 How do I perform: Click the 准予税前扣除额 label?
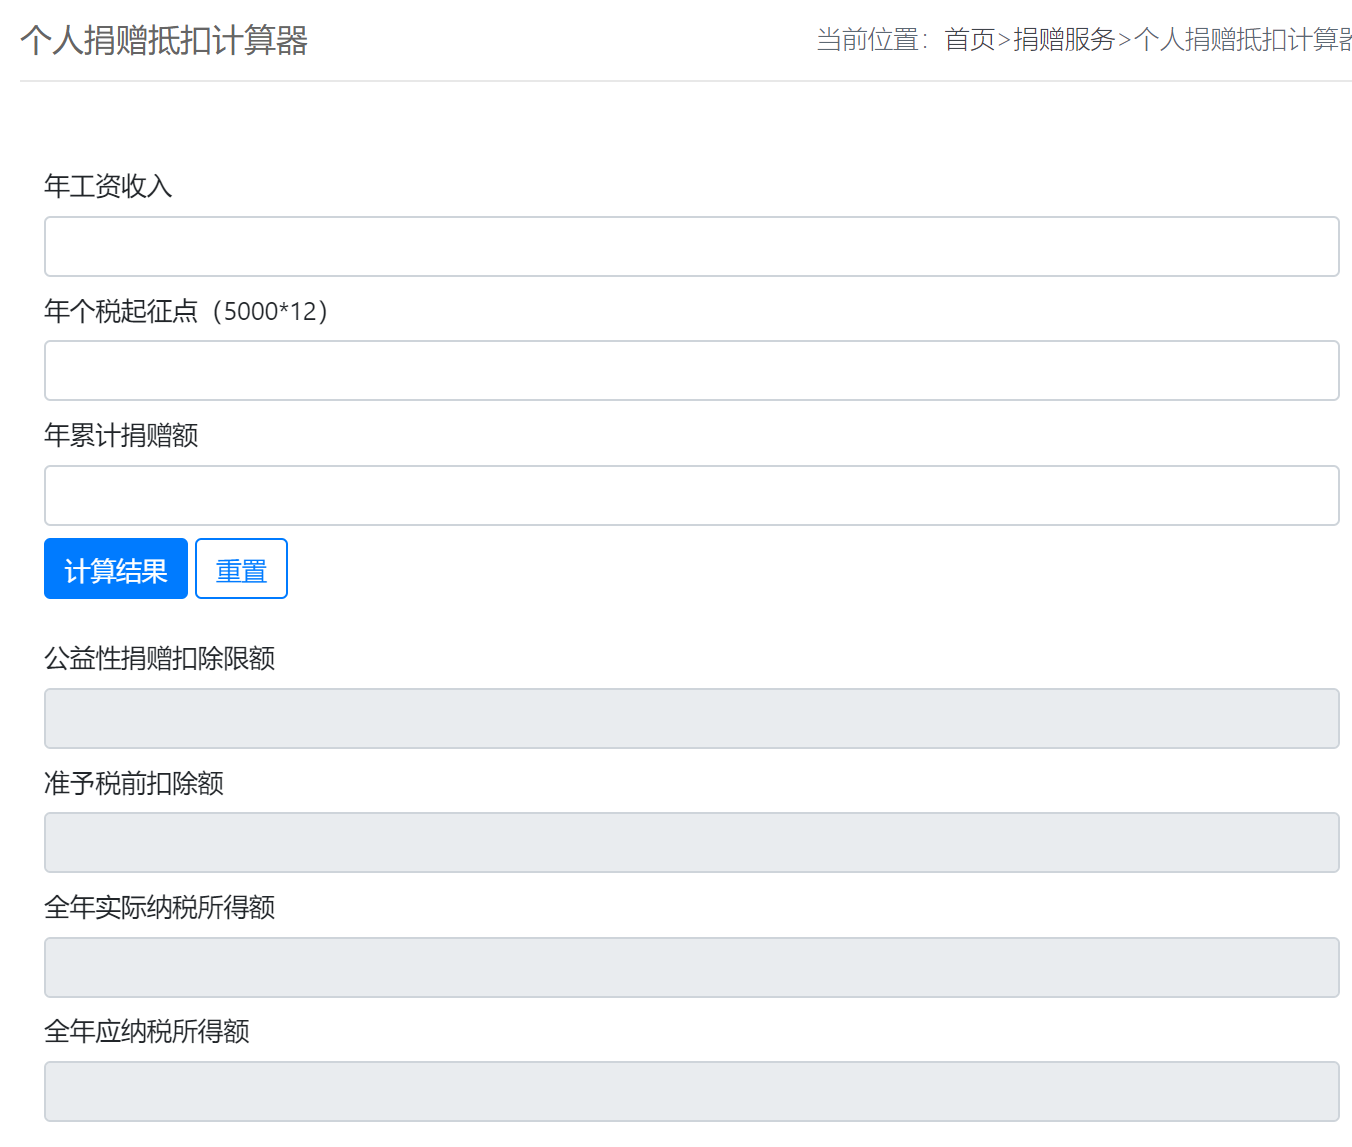(134, 783)
